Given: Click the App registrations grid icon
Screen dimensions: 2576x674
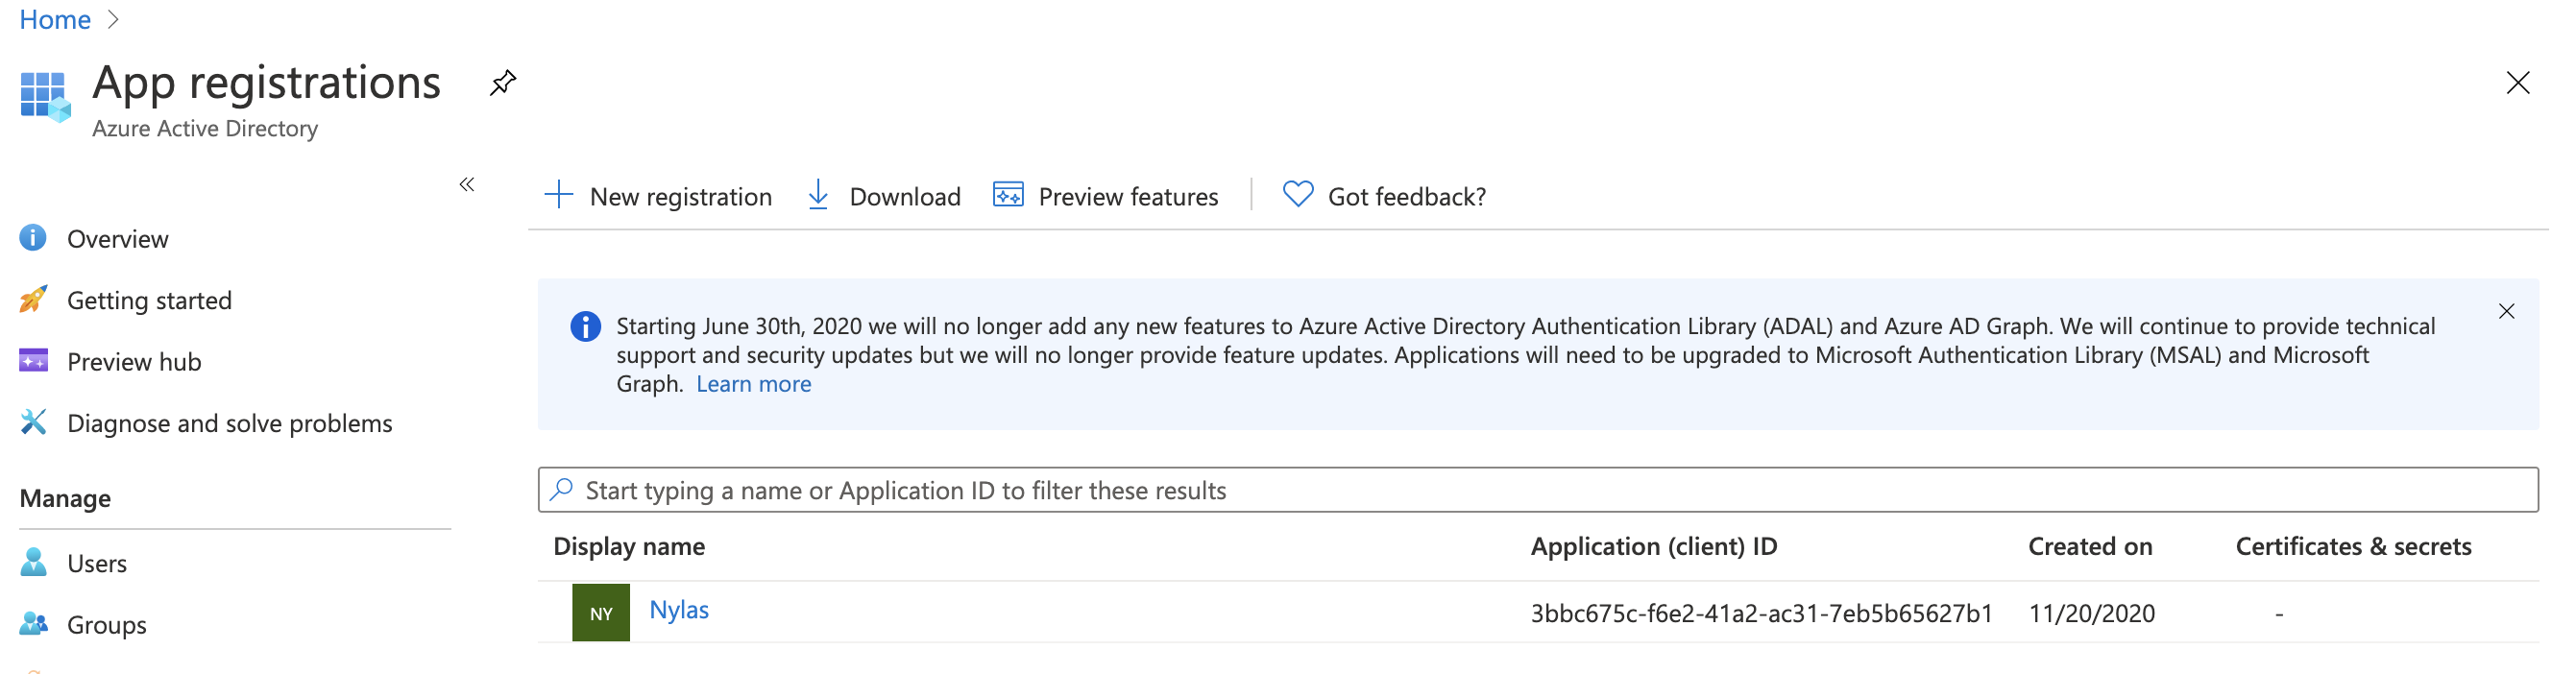Looking at the screenshot, I should [x=45, y=97].
